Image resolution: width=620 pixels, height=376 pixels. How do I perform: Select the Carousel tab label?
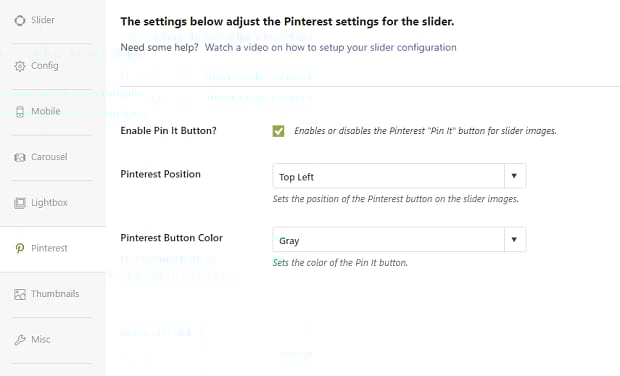[49, 157]
